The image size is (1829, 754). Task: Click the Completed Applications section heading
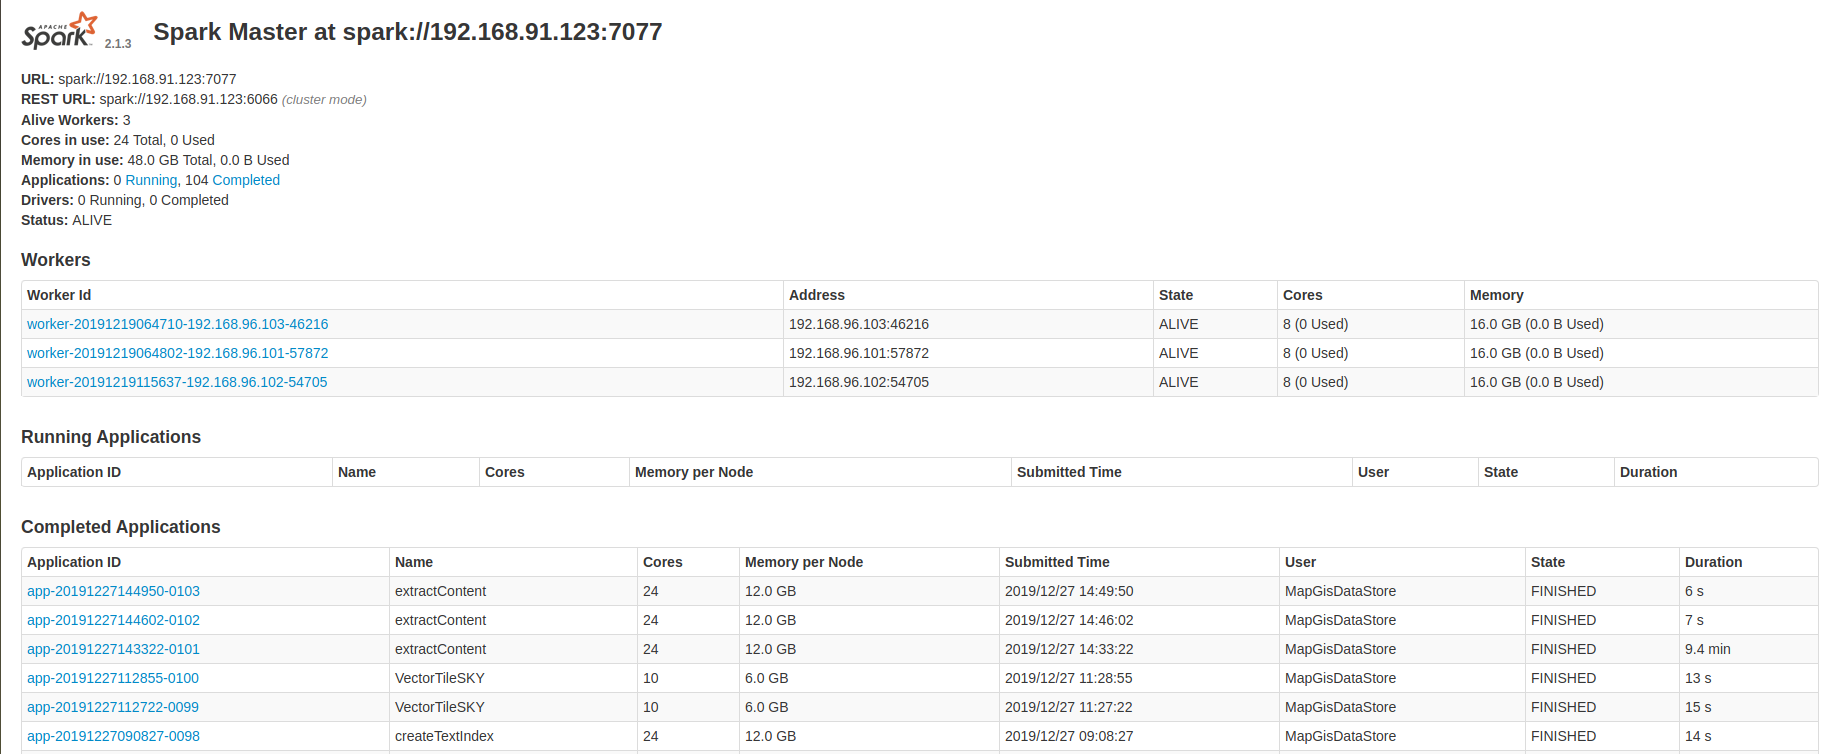[121, 527]
